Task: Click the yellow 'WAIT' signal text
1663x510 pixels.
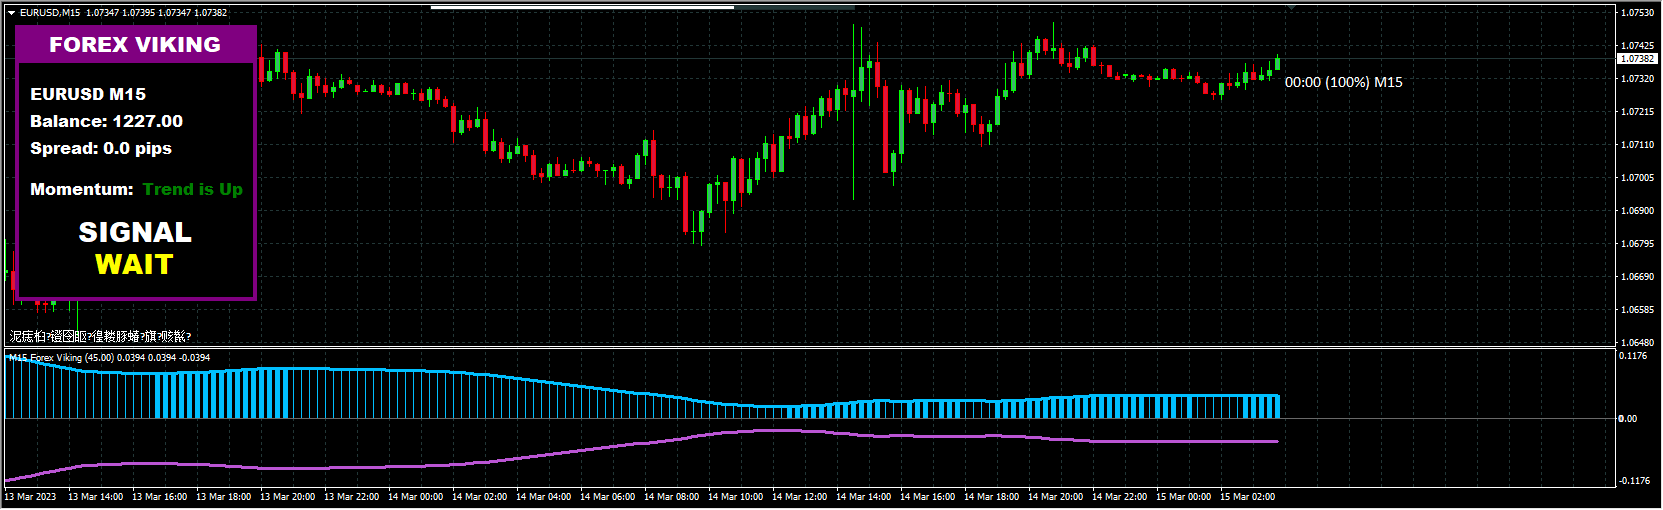Action: click(135, 264)
